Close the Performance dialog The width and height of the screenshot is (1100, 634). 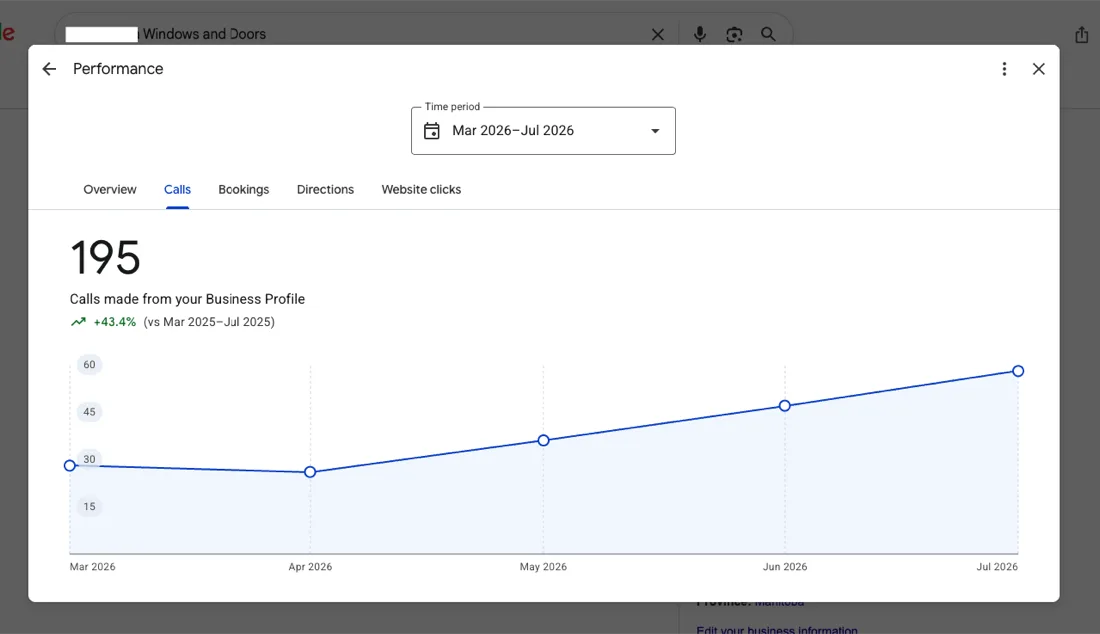pos(1038,69)
